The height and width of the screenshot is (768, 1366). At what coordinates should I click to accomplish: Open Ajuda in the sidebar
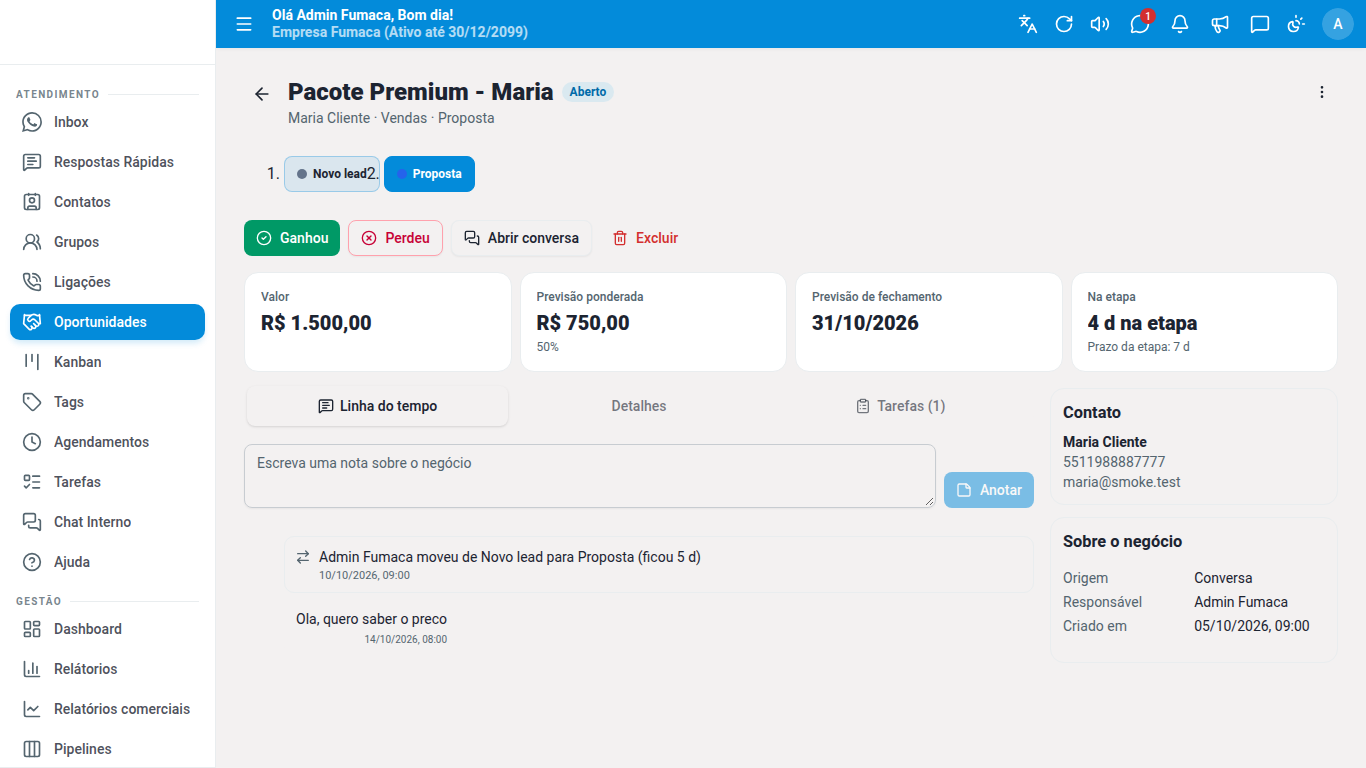pyautogui.click(x=107, y=562)
